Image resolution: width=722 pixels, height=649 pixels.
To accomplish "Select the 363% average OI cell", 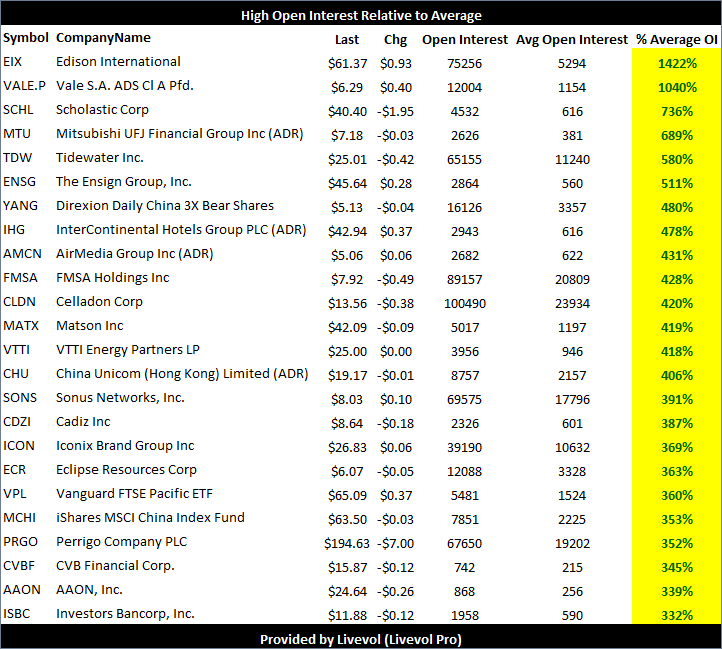I will (x=677, y=471).
